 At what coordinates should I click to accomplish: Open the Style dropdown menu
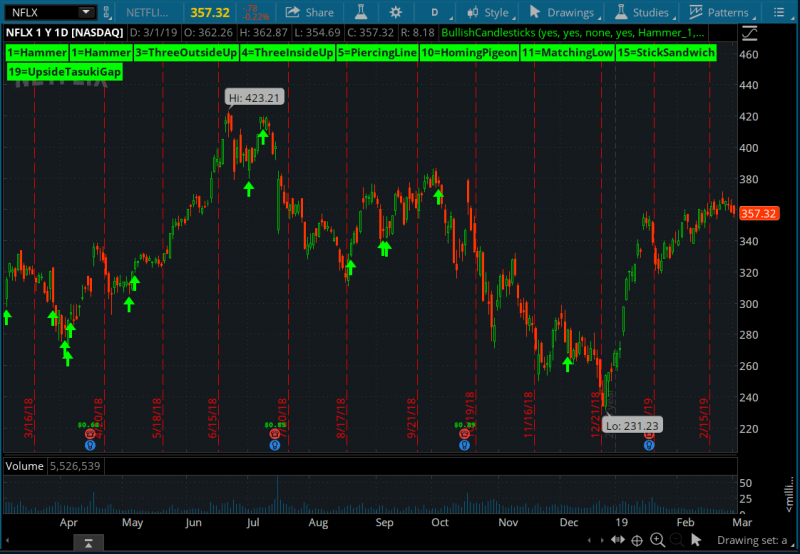pos(489,12)
